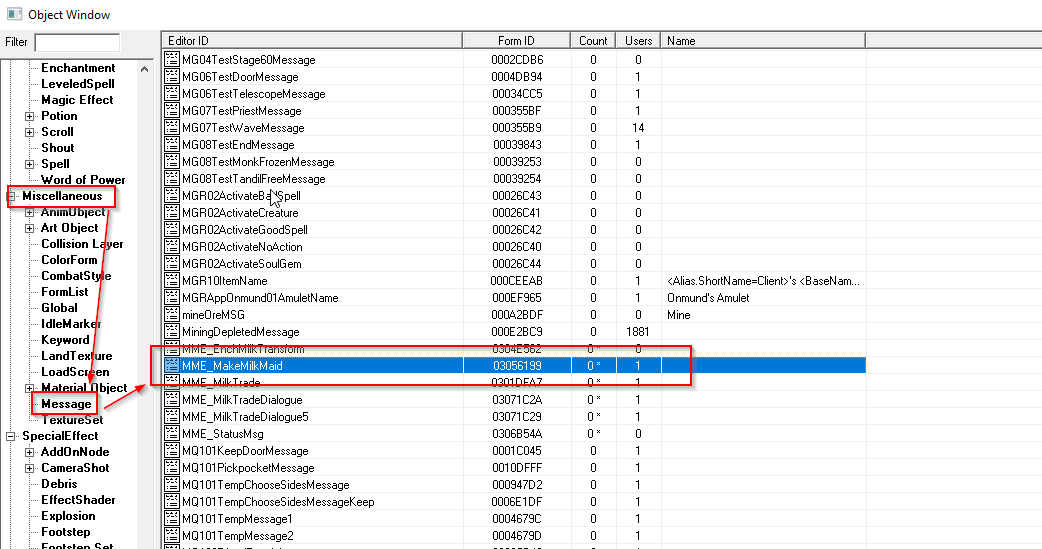Expand the CameraShot tree node
The width and height of the screenshot is (1042, 549).
[x=29, y=468]
